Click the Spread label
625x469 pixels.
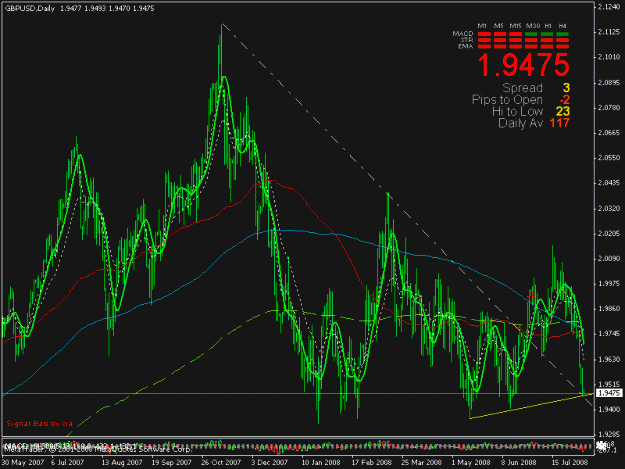coord(523,88)
